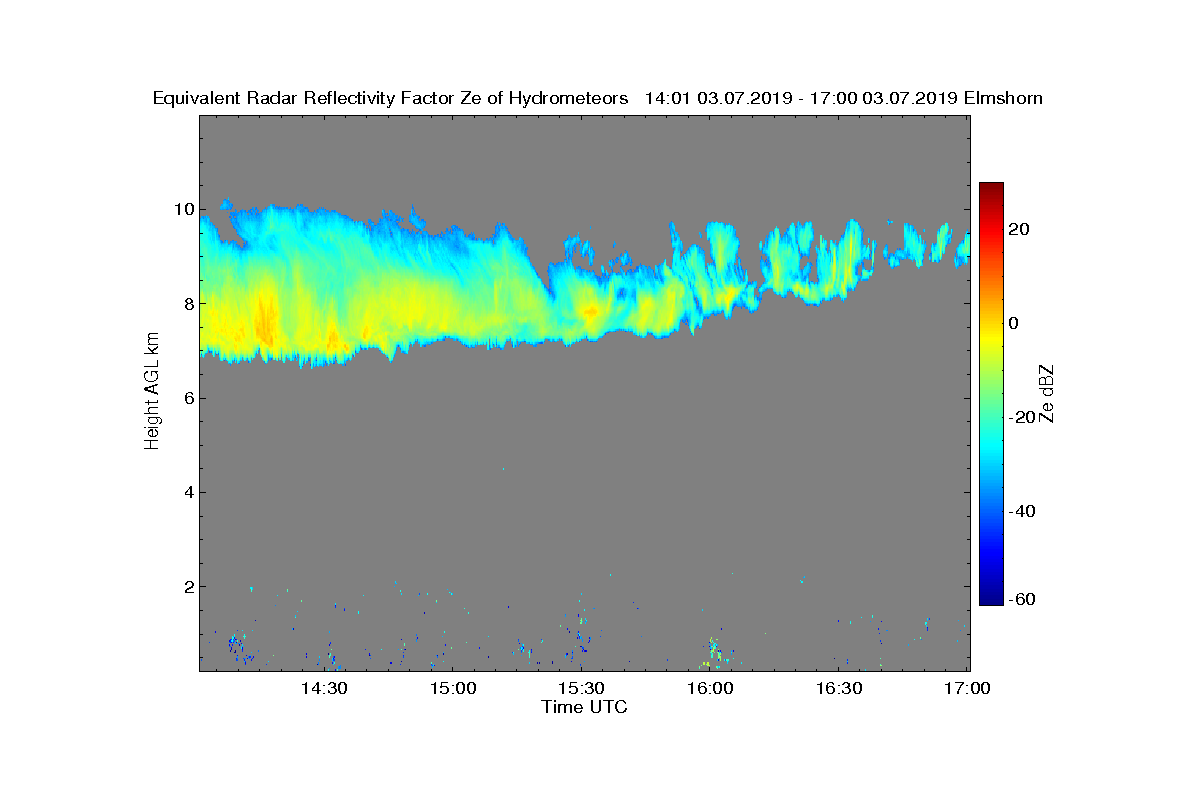
Task: Click the colorbar label -40
Action: pos(1023,511)
